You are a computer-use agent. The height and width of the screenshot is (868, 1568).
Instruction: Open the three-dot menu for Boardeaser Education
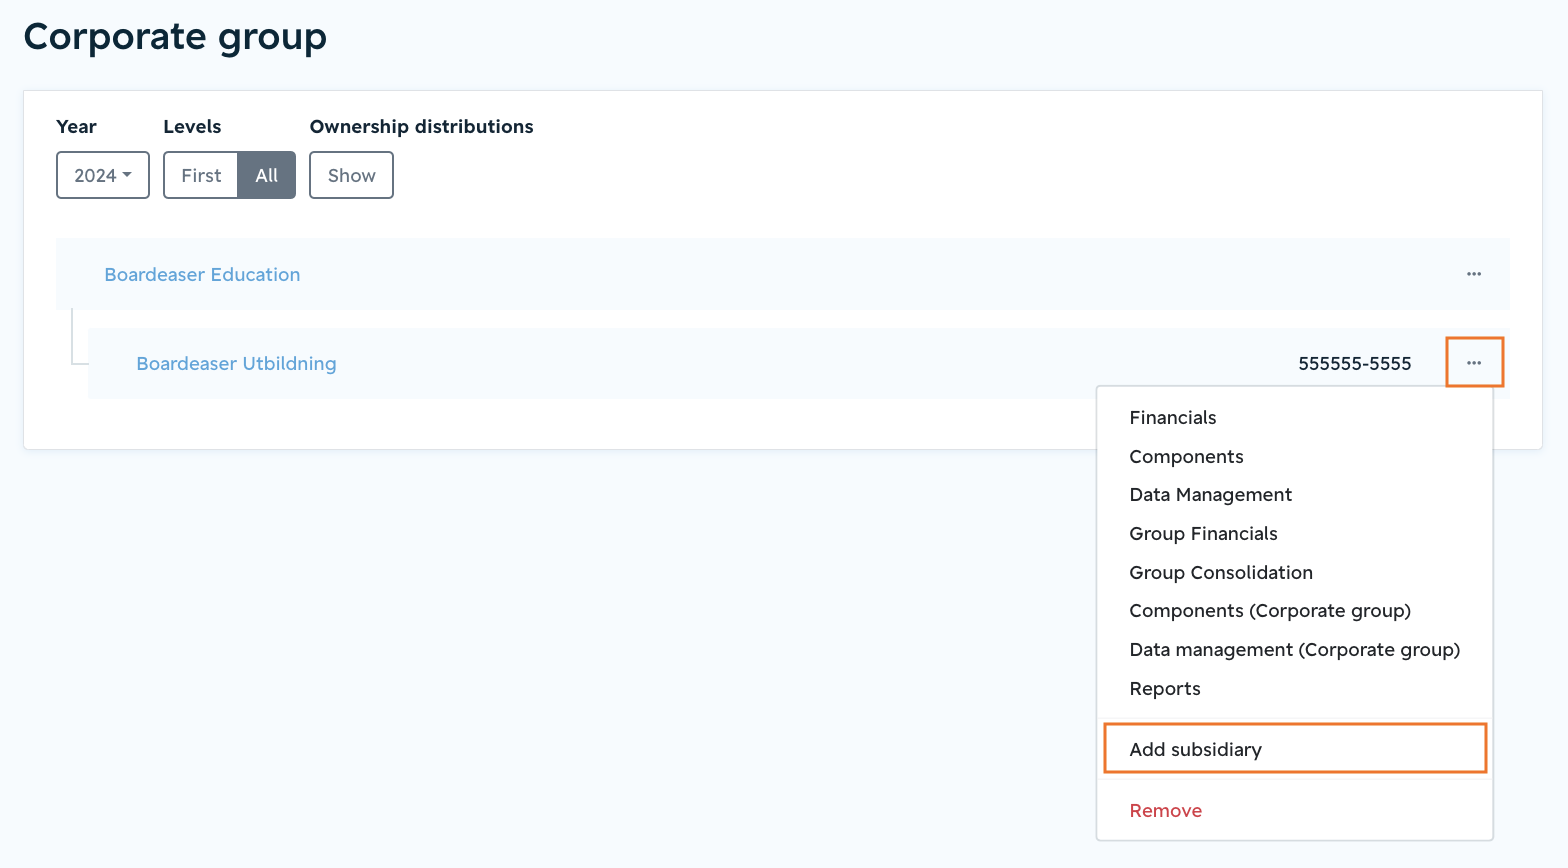pos(1474,274)
